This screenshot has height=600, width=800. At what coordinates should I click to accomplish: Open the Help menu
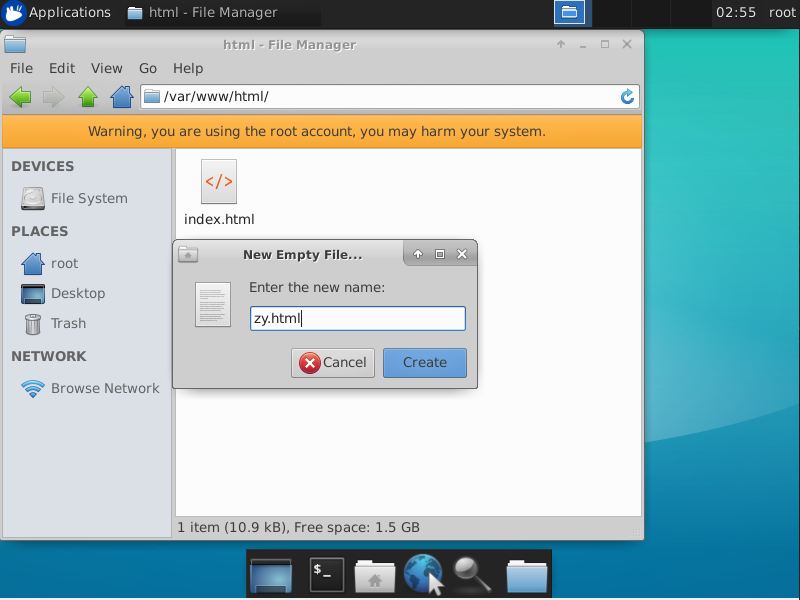(188, 68)
